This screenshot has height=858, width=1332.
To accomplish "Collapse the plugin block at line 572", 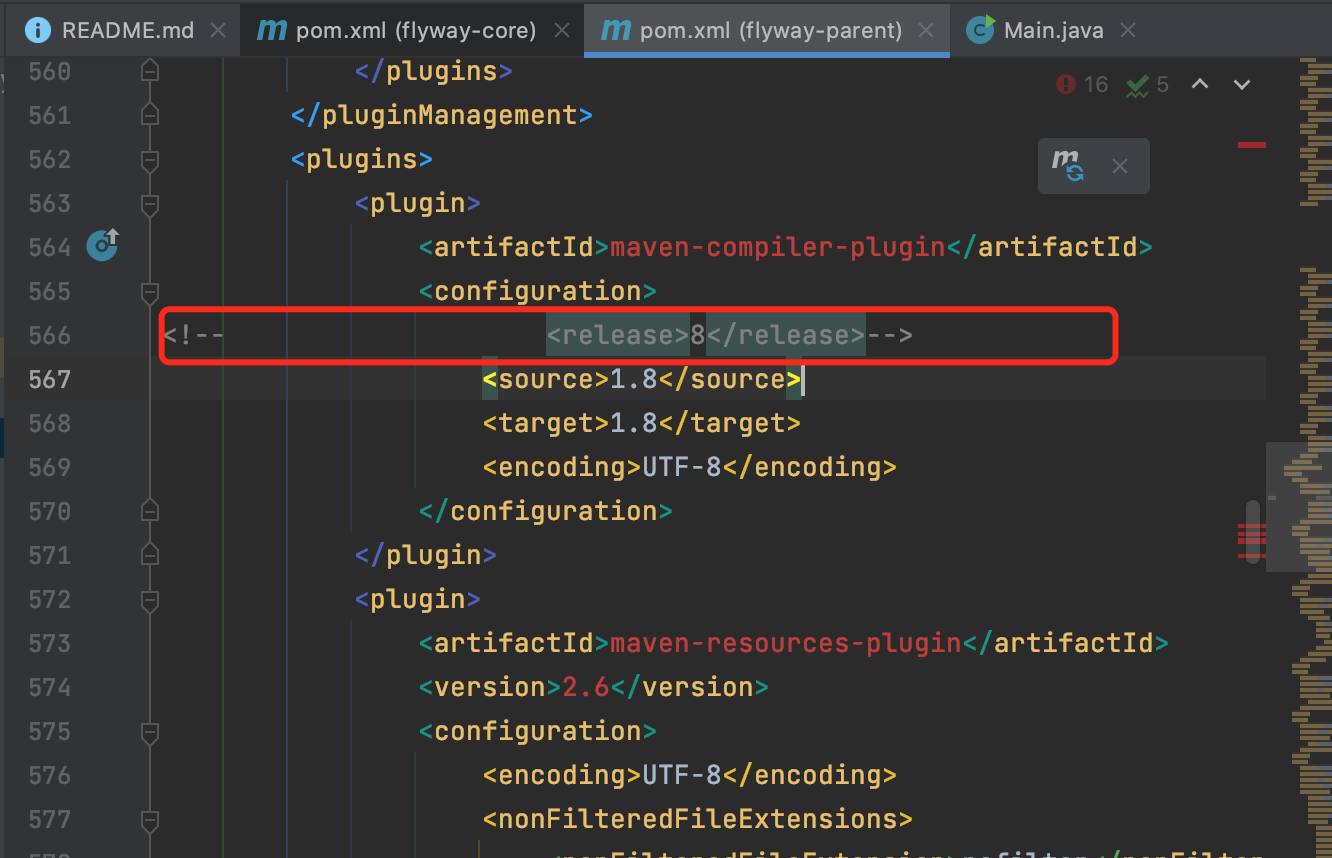I will 150,599.
